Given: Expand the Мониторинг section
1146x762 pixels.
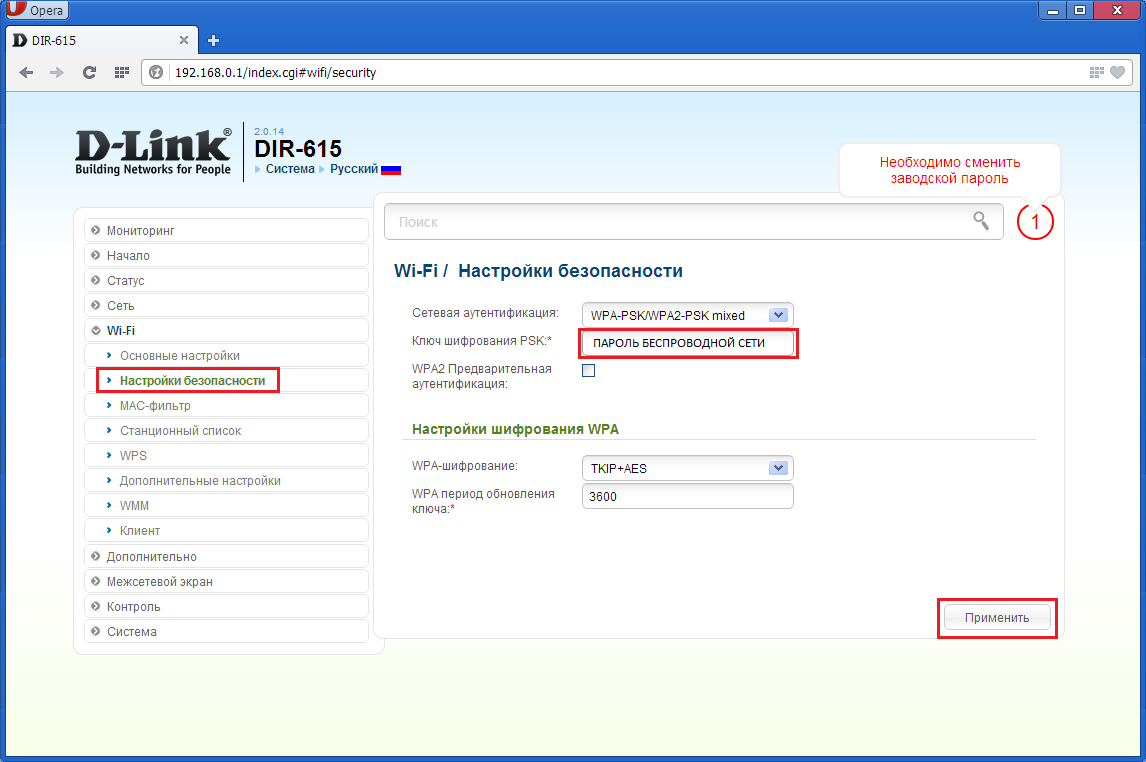Looking at the screenshot, I should click(x=227, y=230).
